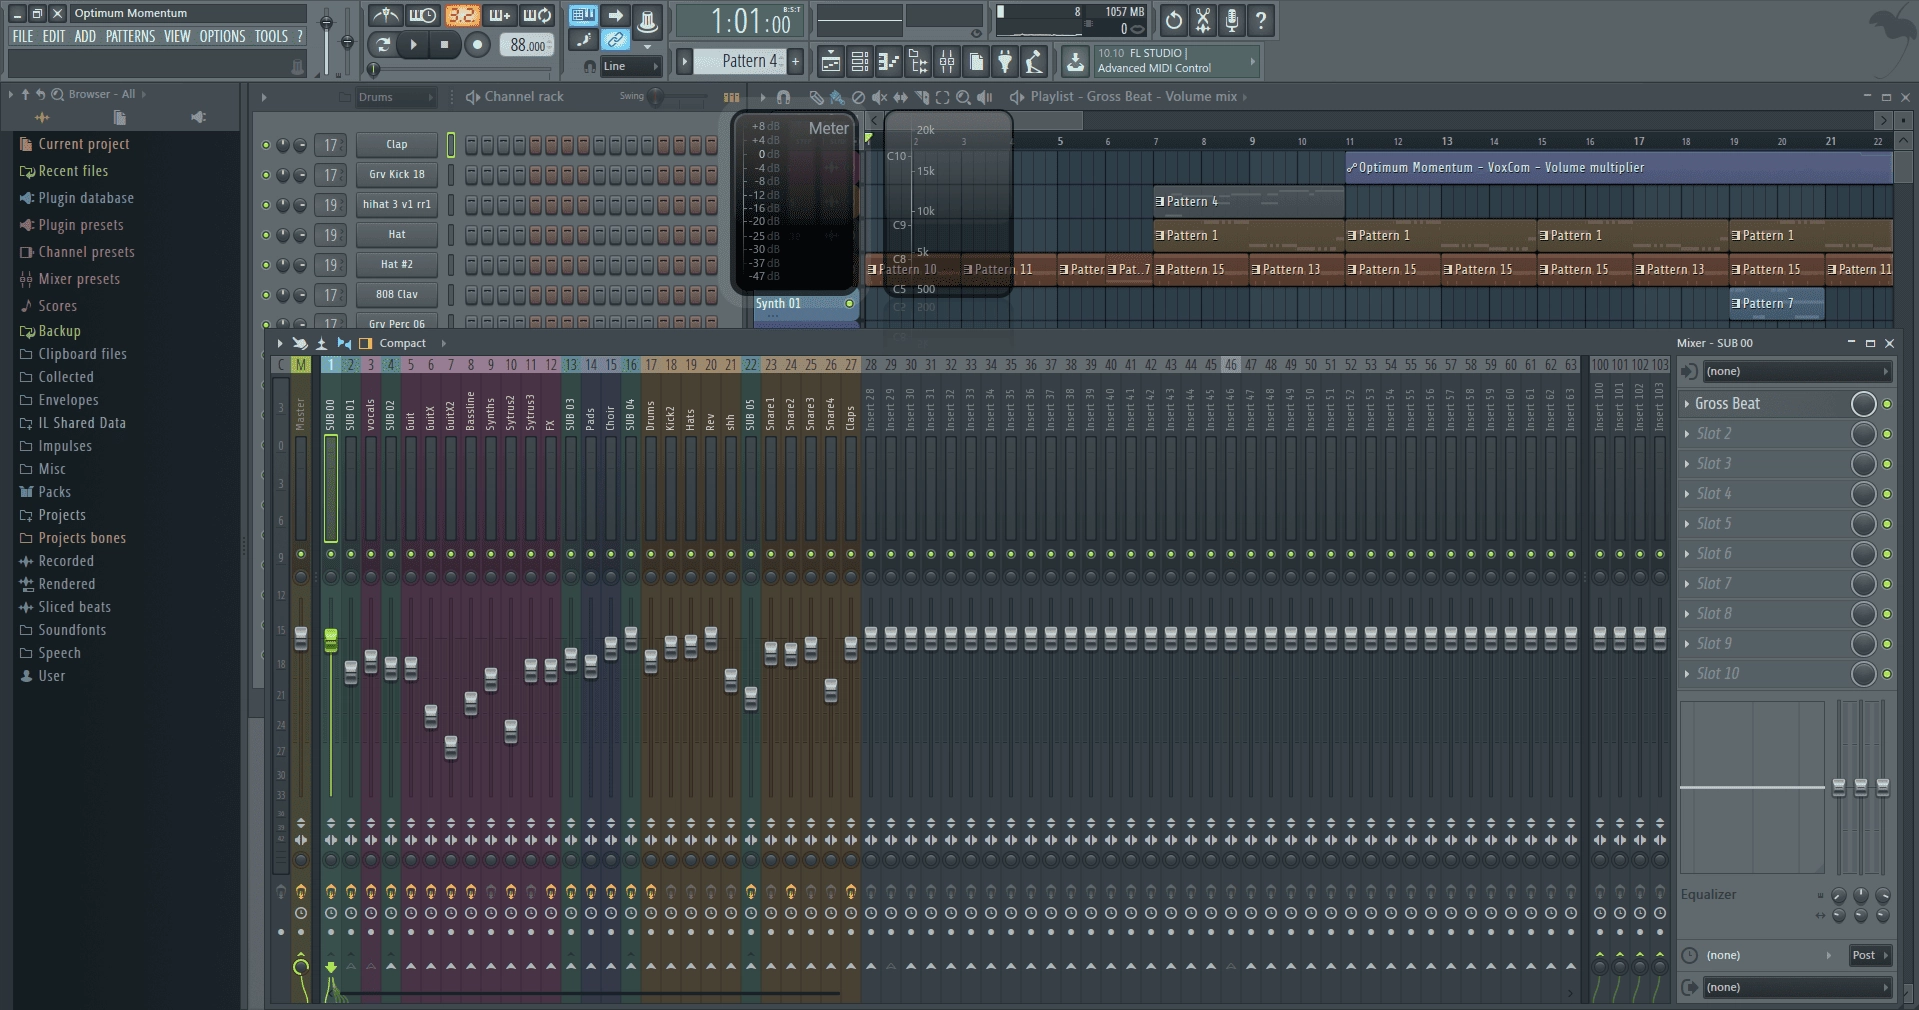Image resolution: width=1919 pixels, height=1010 pixels.
Task: Expand the Slot 3 options arrow
Action: point(1687,464)
